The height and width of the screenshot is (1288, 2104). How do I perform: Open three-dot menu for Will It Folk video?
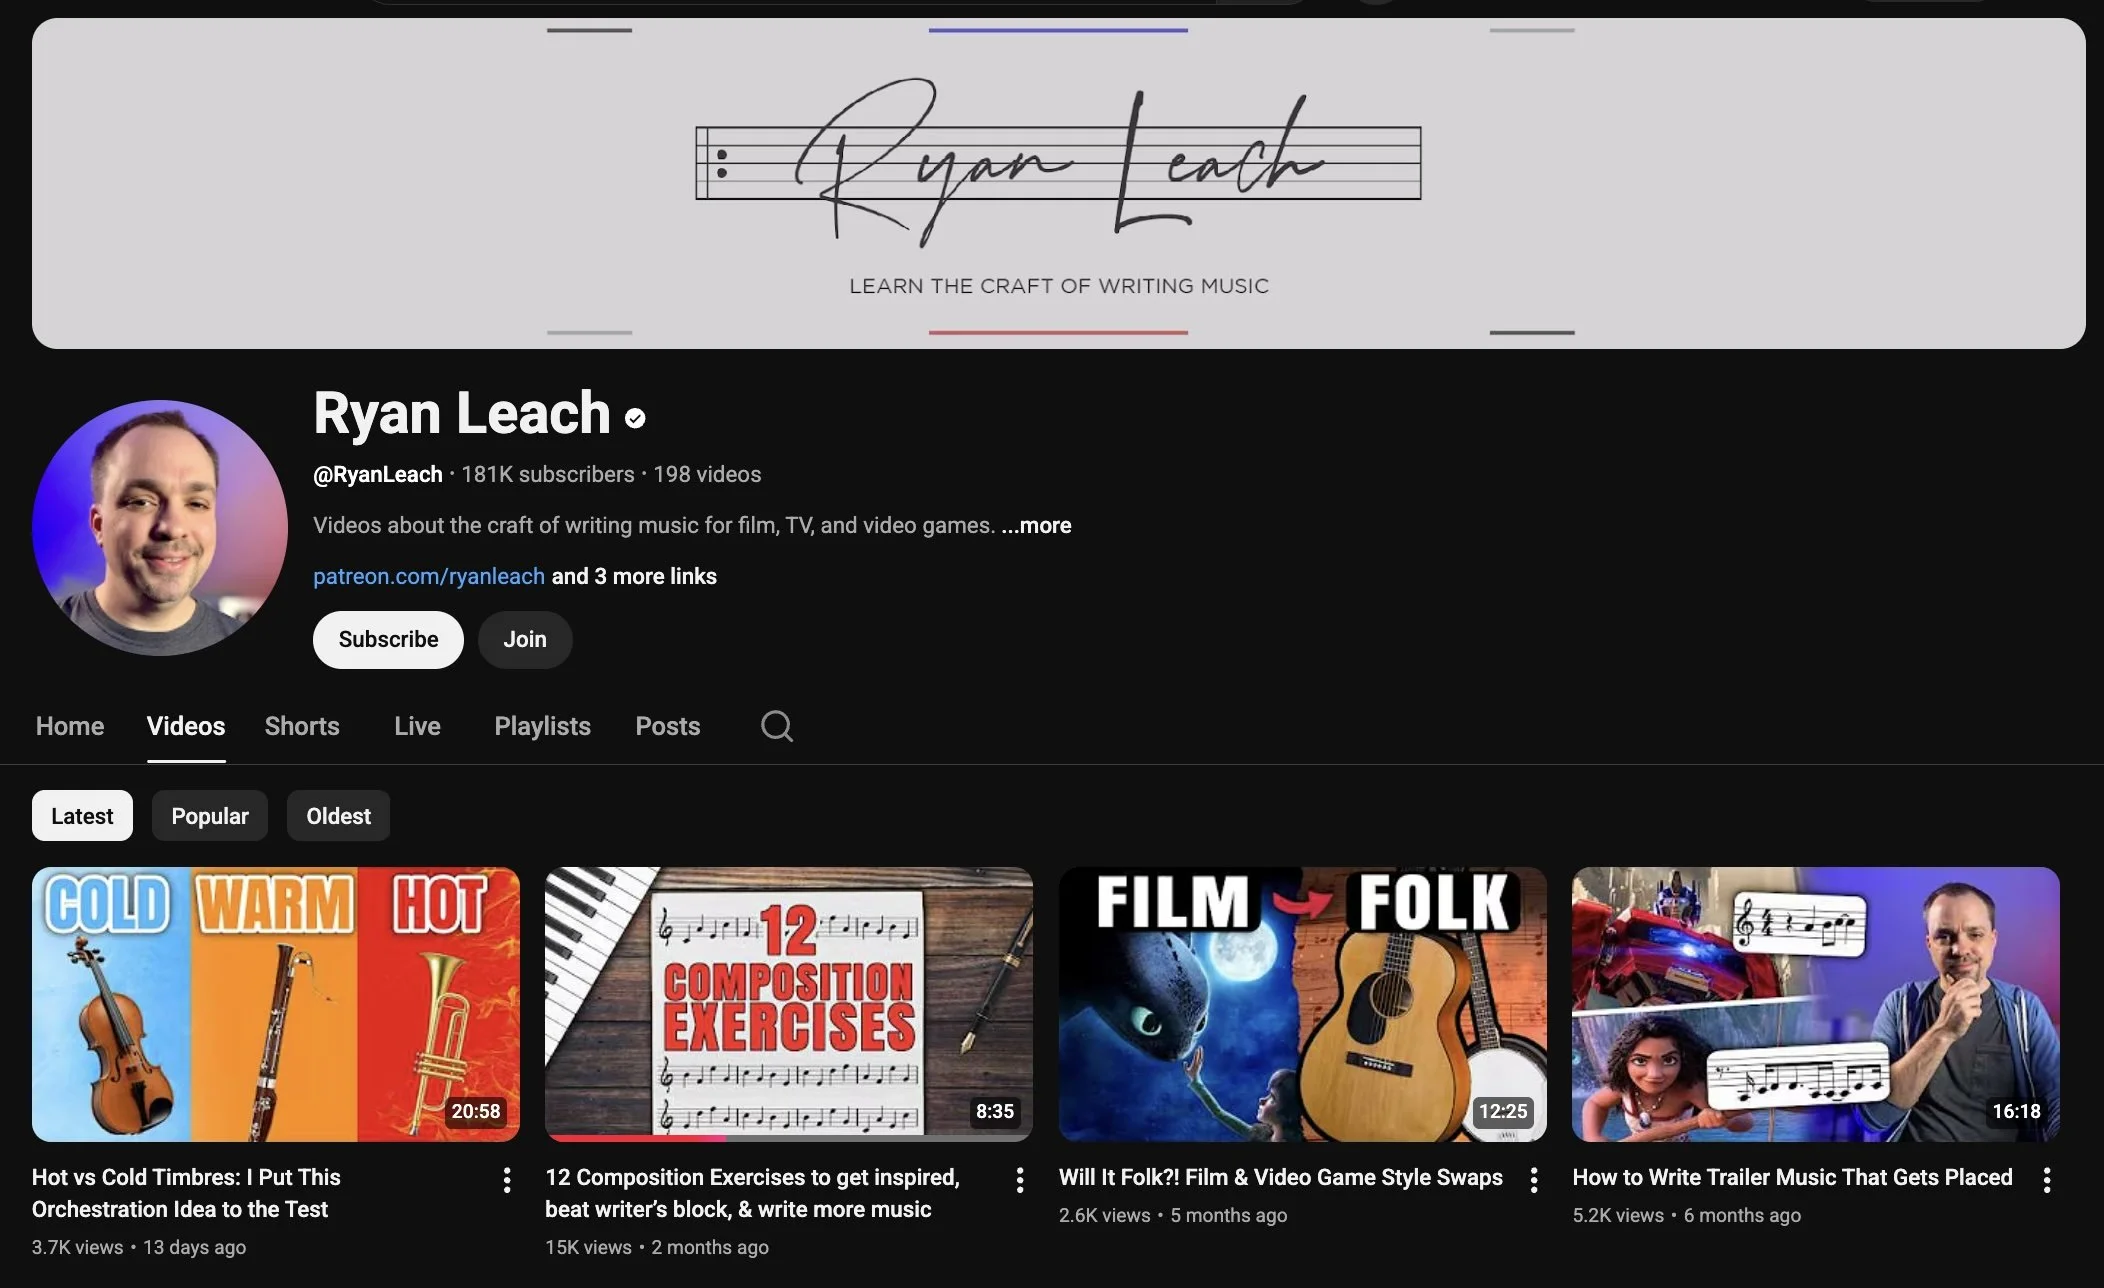(x=1534, y=1180)
